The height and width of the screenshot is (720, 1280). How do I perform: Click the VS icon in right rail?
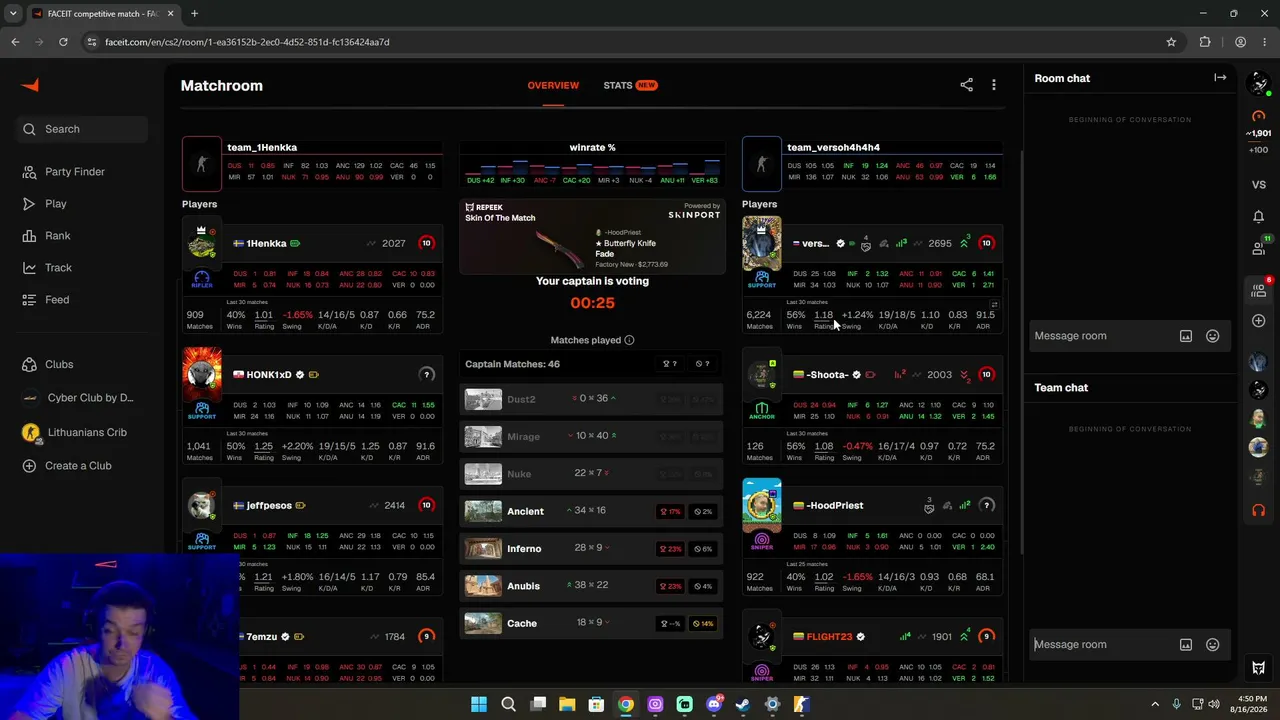pos(1259,185)
